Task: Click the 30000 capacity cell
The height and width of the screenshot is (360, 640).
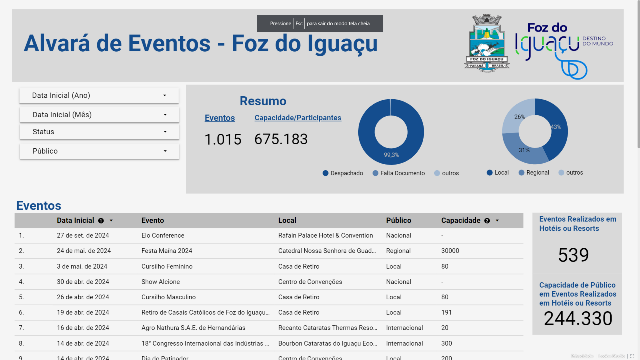Action: click(450, 251)
